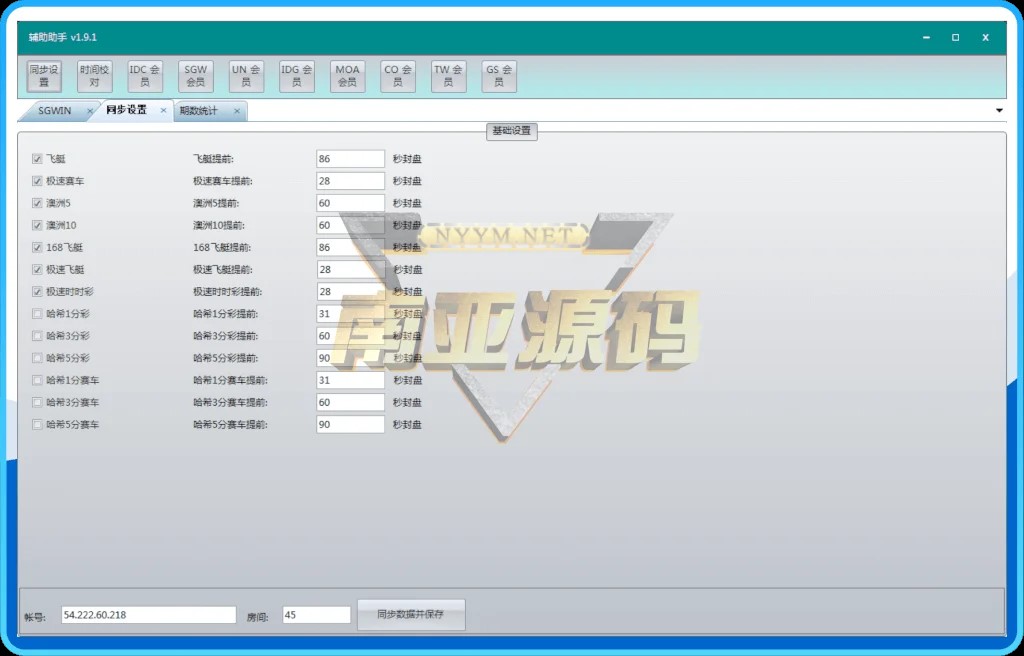Focus the 极速赛车提前 seconds field

click(x=350, y=181)
